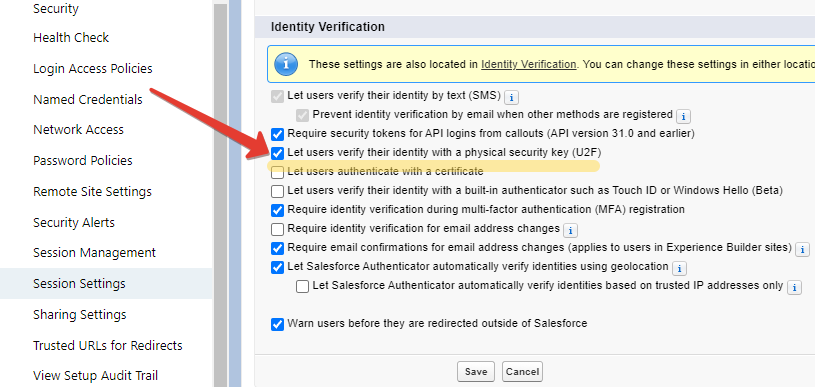Open View Setup Audit Trail
The height and width of the screenshot is (387, 815).
point(96,376)
